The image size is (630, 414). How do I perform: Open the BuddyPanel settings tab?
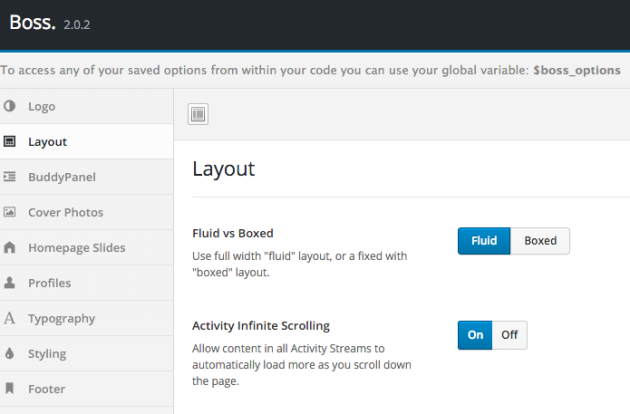86,177
